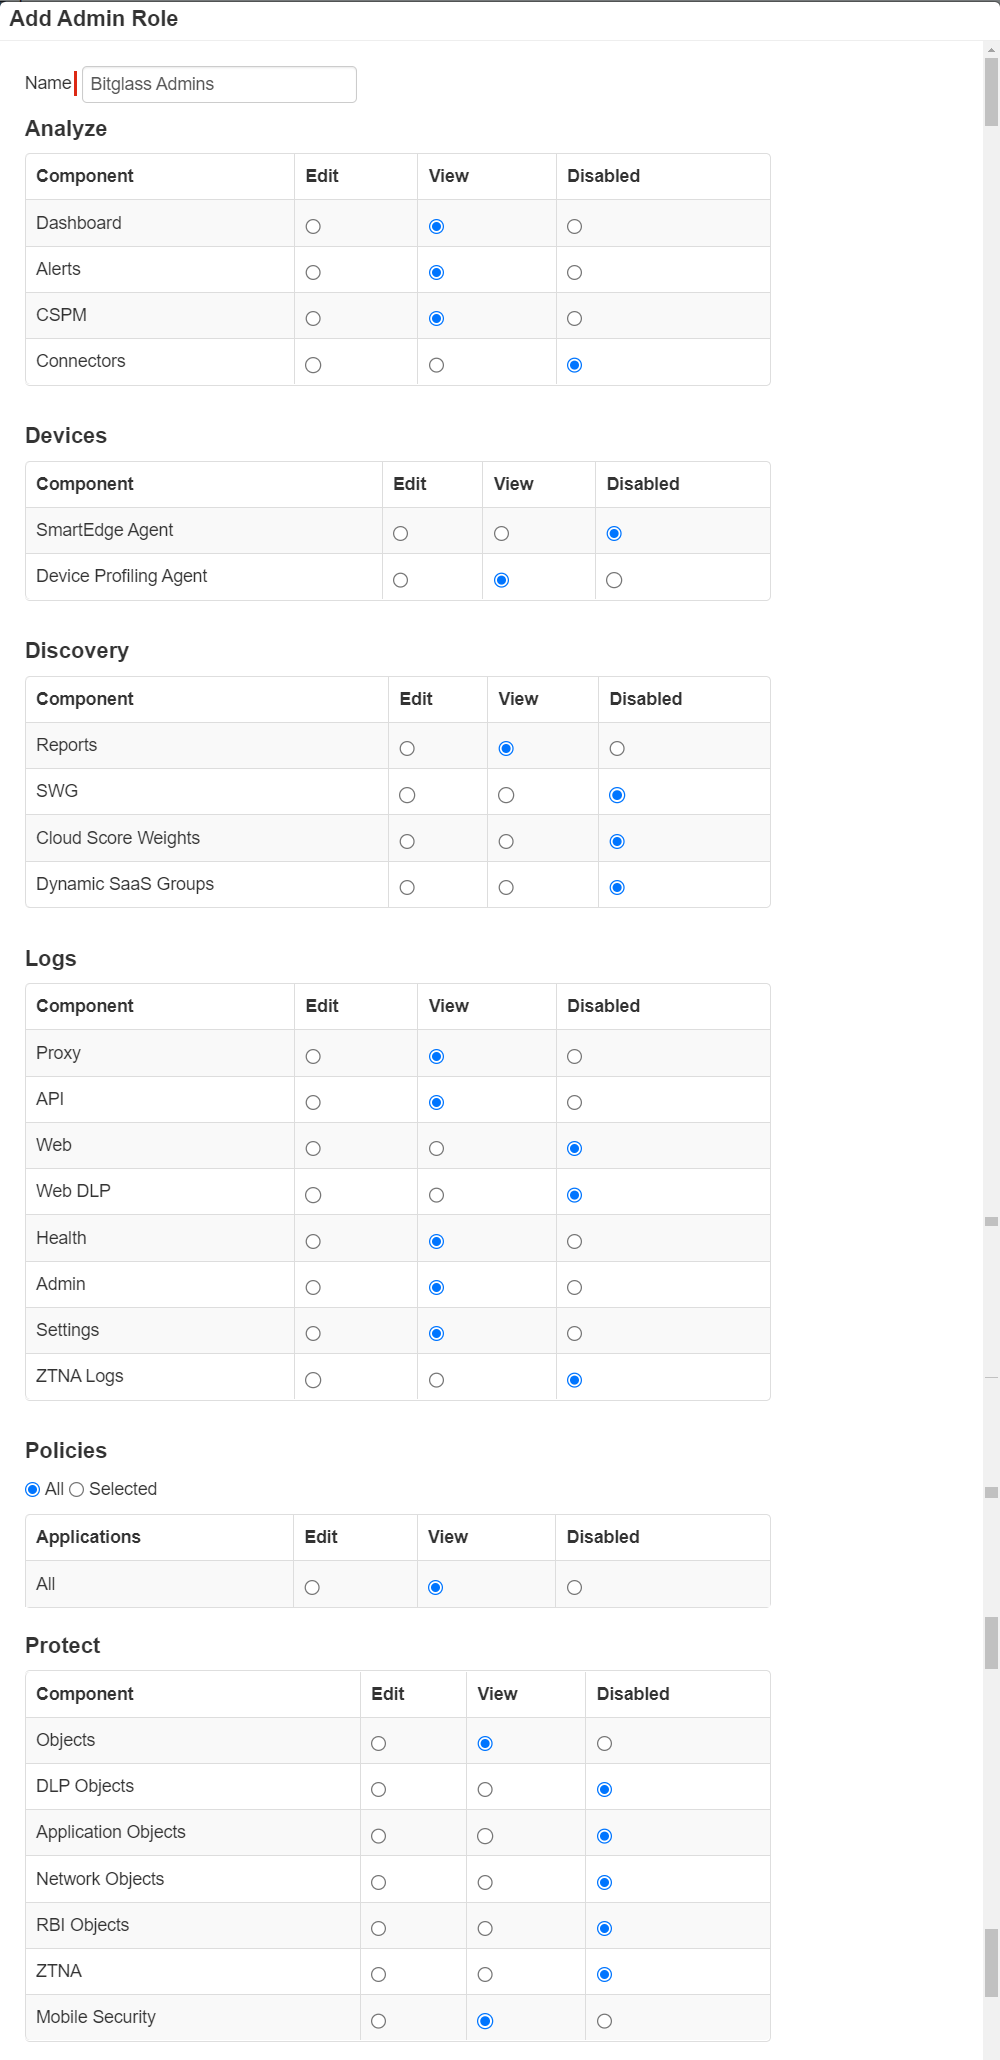Select Selected option under Policies
The height and width of the screenshot is (2060, 1000).
(x=76, y=1489)
